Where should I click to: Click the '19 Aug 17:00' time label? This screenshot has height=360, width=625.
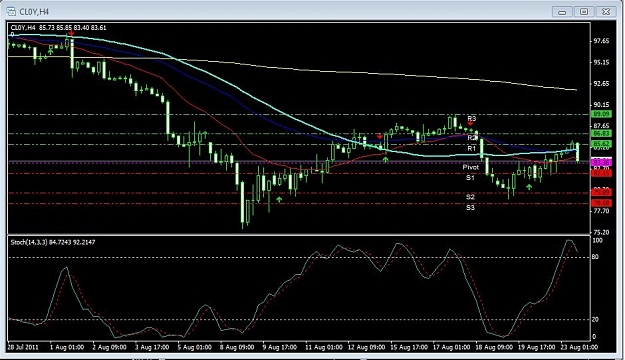pyautogui.click(x=537, y=347)
